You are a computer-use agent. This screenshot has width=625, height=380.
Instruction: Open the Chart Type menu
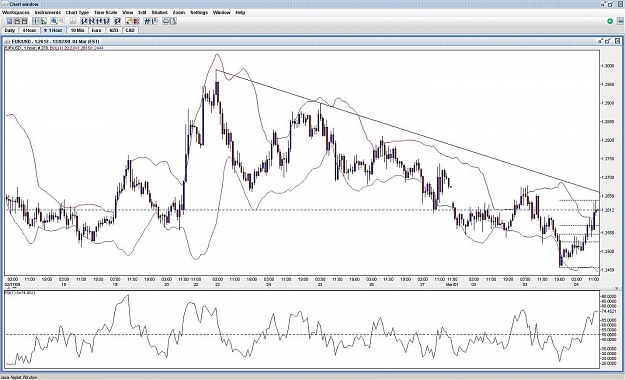coord(77,12)
